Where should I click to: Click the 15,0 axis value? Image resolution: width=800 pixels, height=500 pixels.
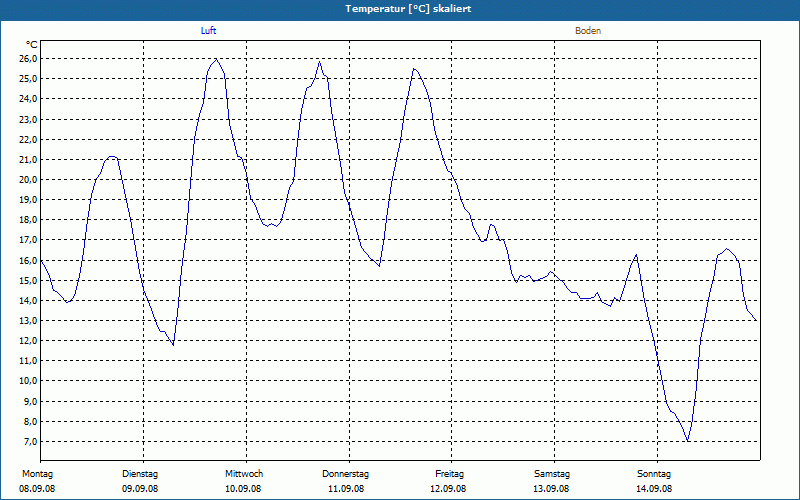point(29,280)
